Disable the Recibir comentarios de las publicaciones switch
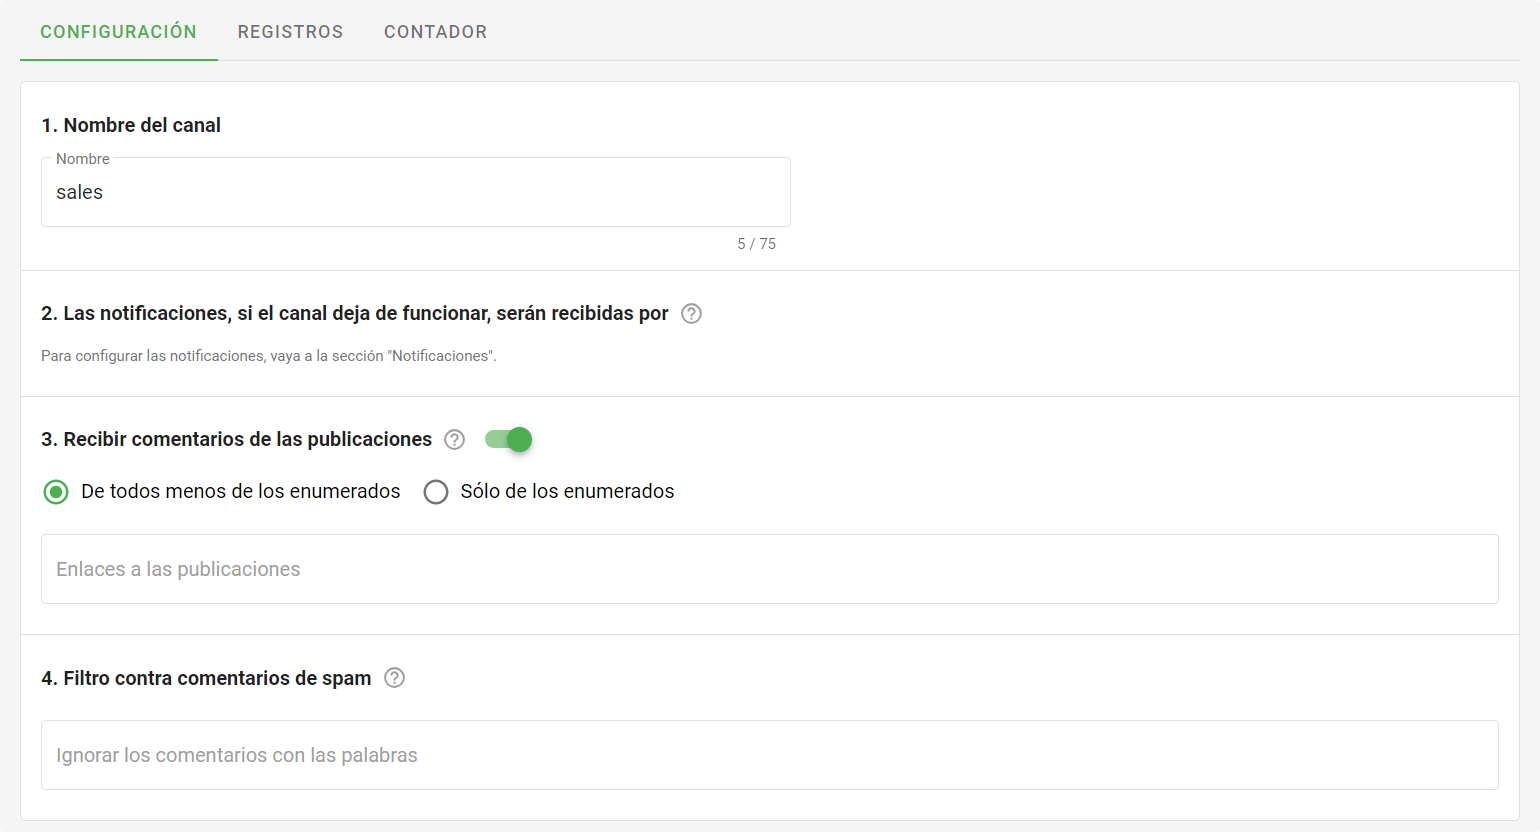The height and width of the screenshot is (832, 1540). 509,440
